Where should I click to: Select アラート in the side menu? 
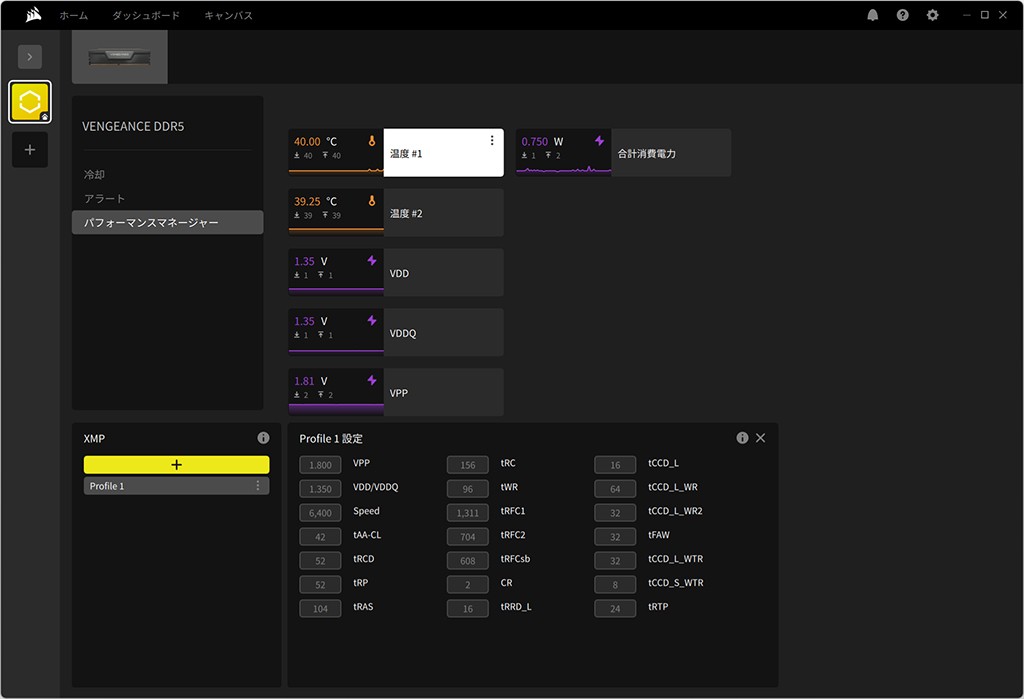point(105,198)
